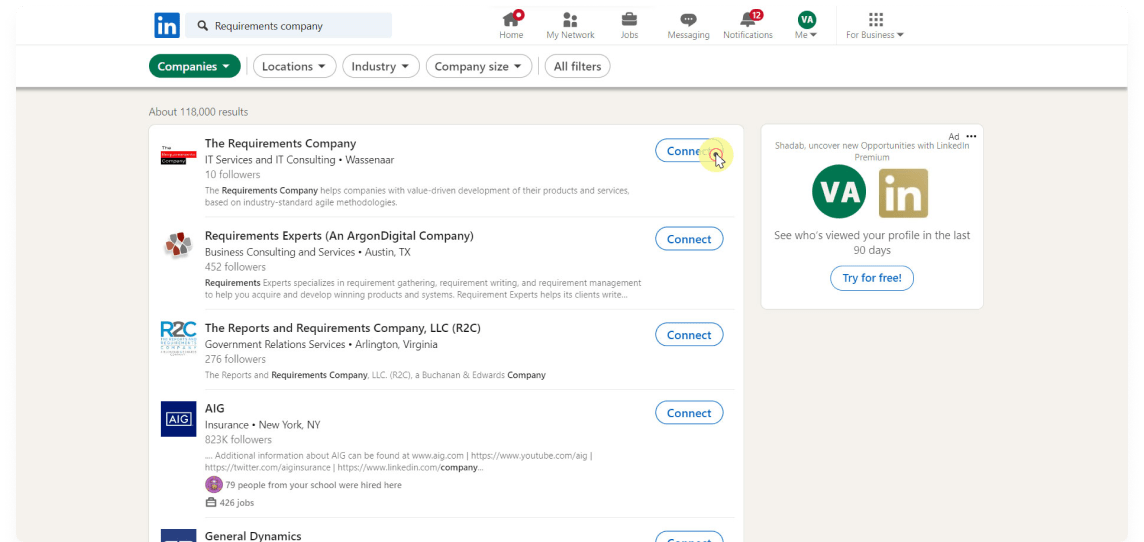
Task: Click 79 people from your school text
Action: pyautogui.click(x=313, y=485)
